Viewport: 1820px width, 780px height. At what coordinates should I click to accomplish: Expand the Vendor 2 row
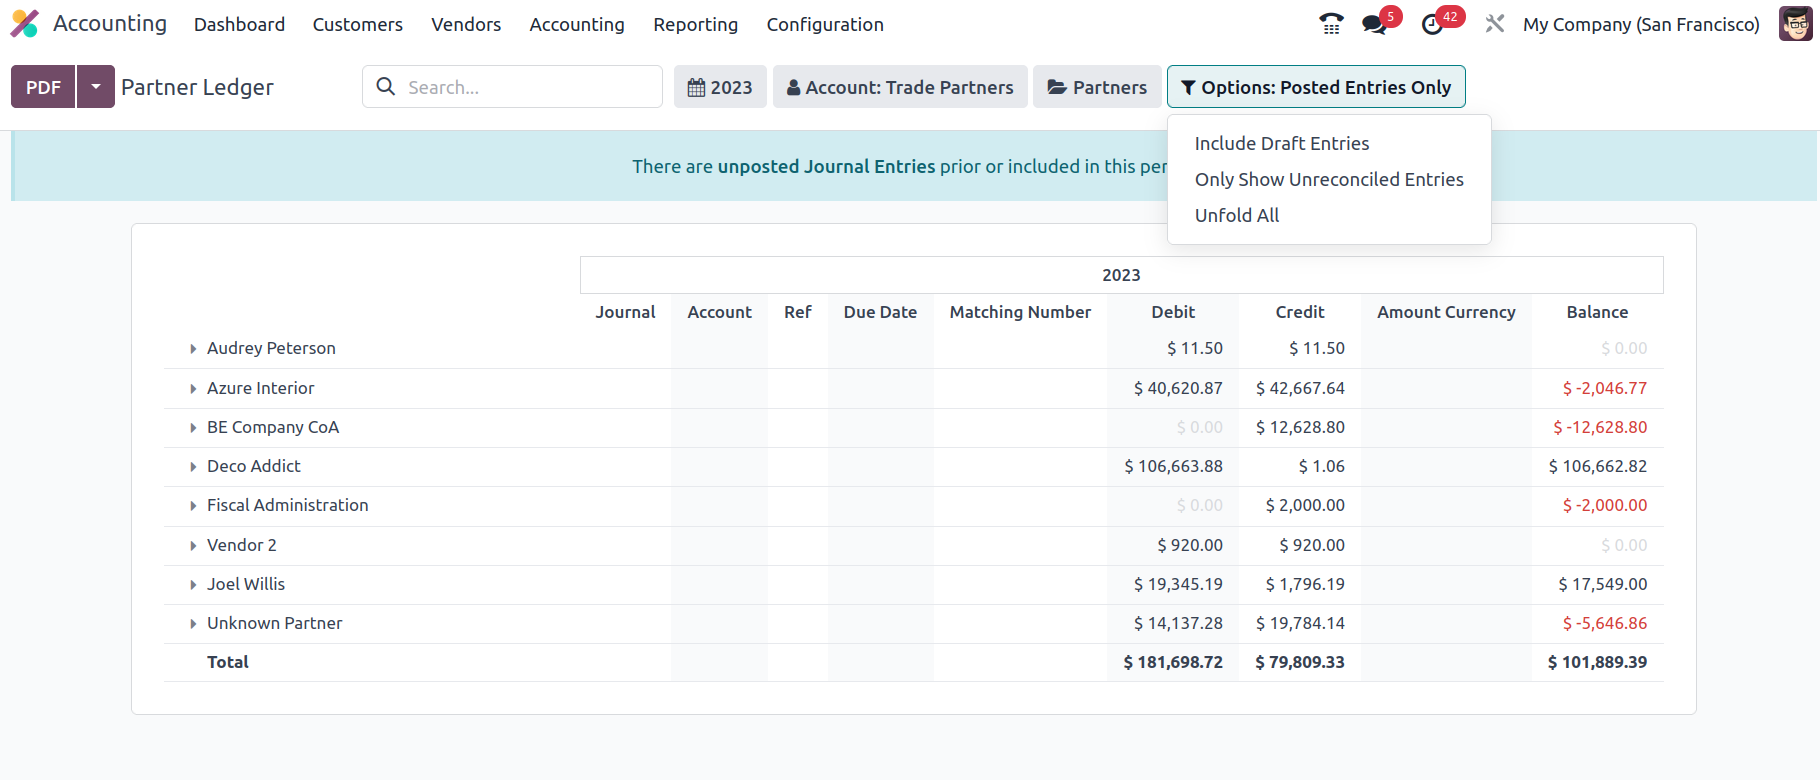point(193,546)
